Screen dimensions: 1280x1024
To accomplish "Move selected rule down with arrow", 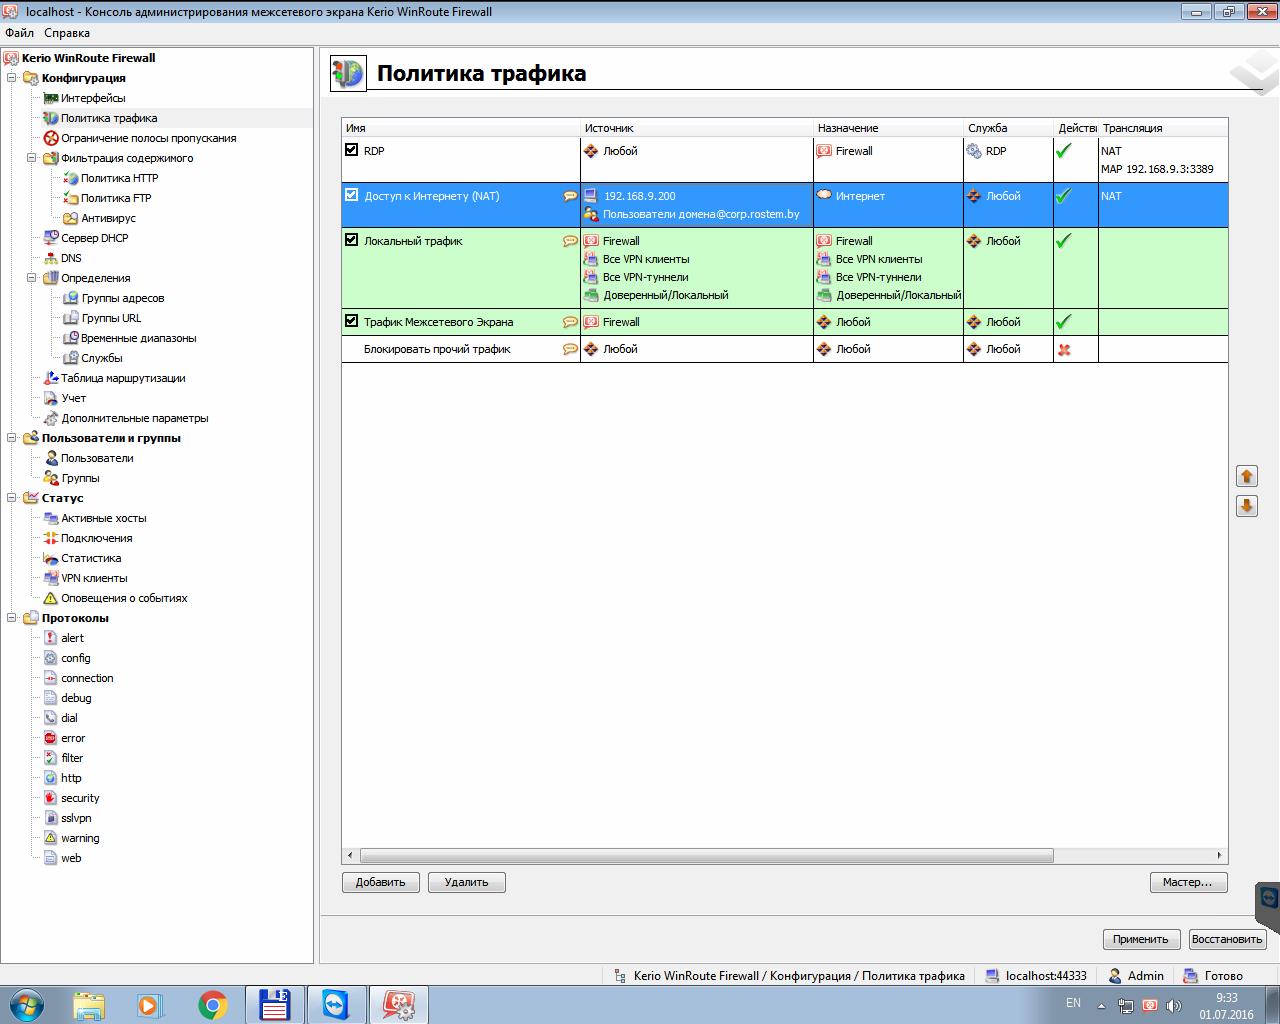I will (x=1247, y=506).
